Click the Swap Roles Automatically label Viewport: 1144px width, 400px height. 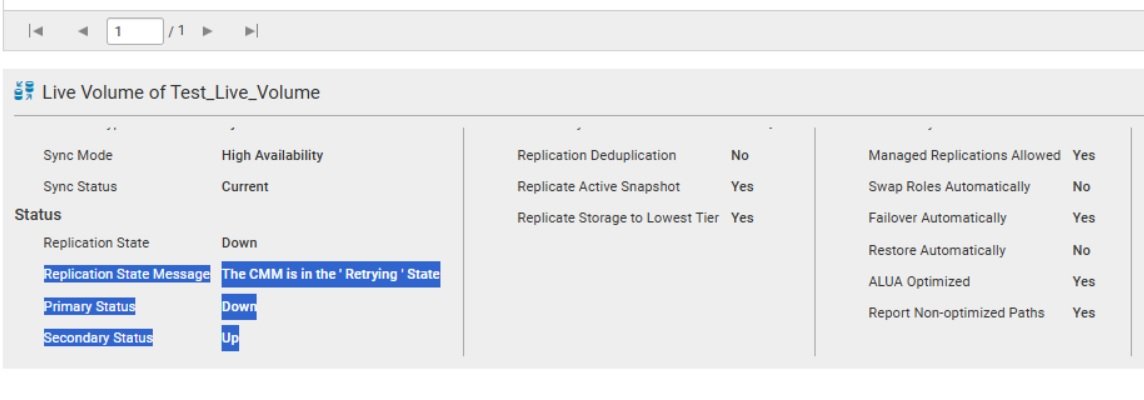click(x=949, y=186)
